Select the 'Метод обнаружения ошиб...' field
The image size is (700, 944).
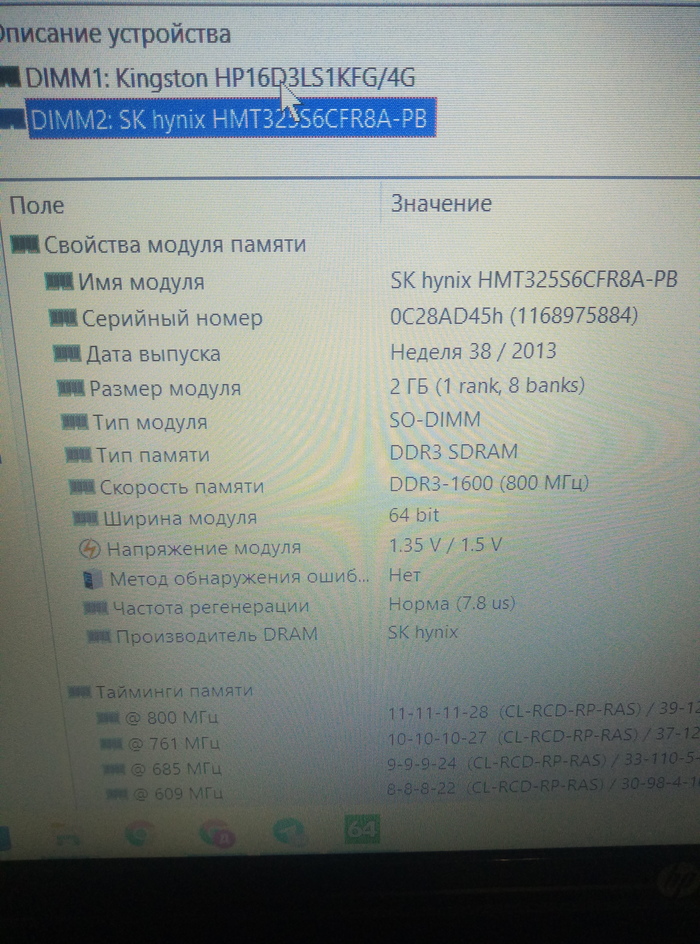(239, 579)
